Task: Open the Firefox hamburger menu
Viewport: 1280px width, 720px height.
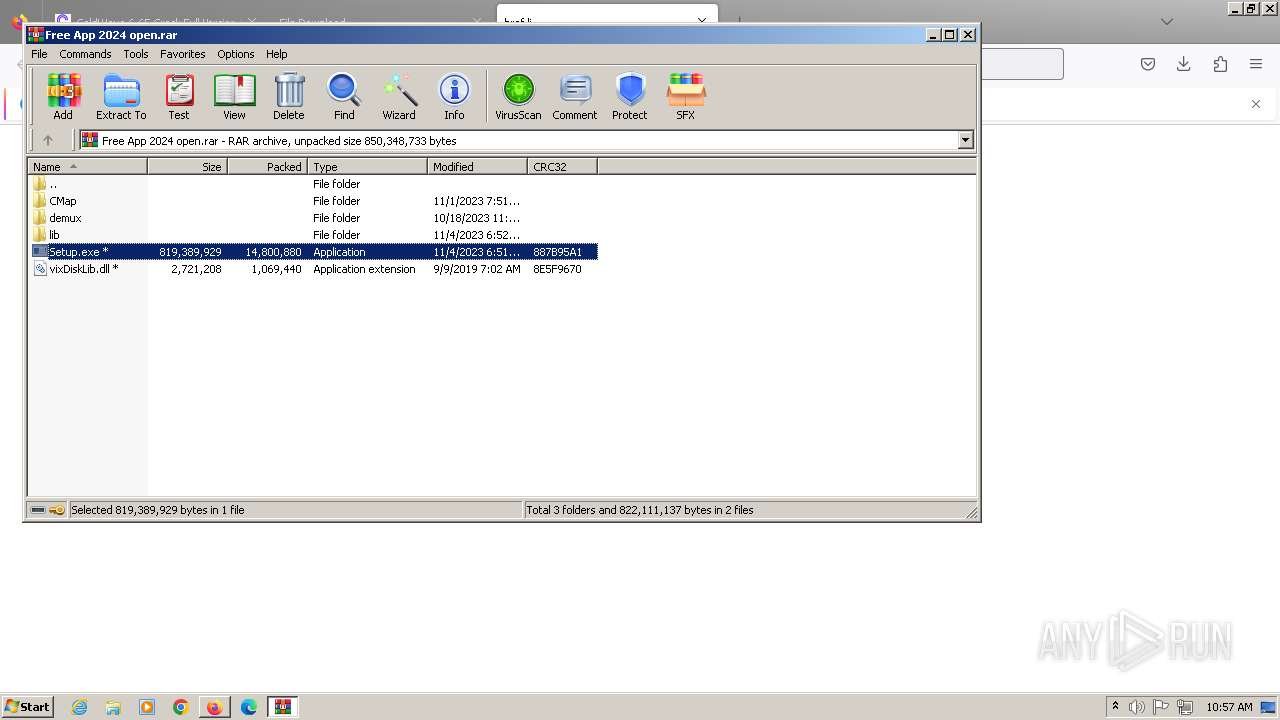Action: point(1256,64)
